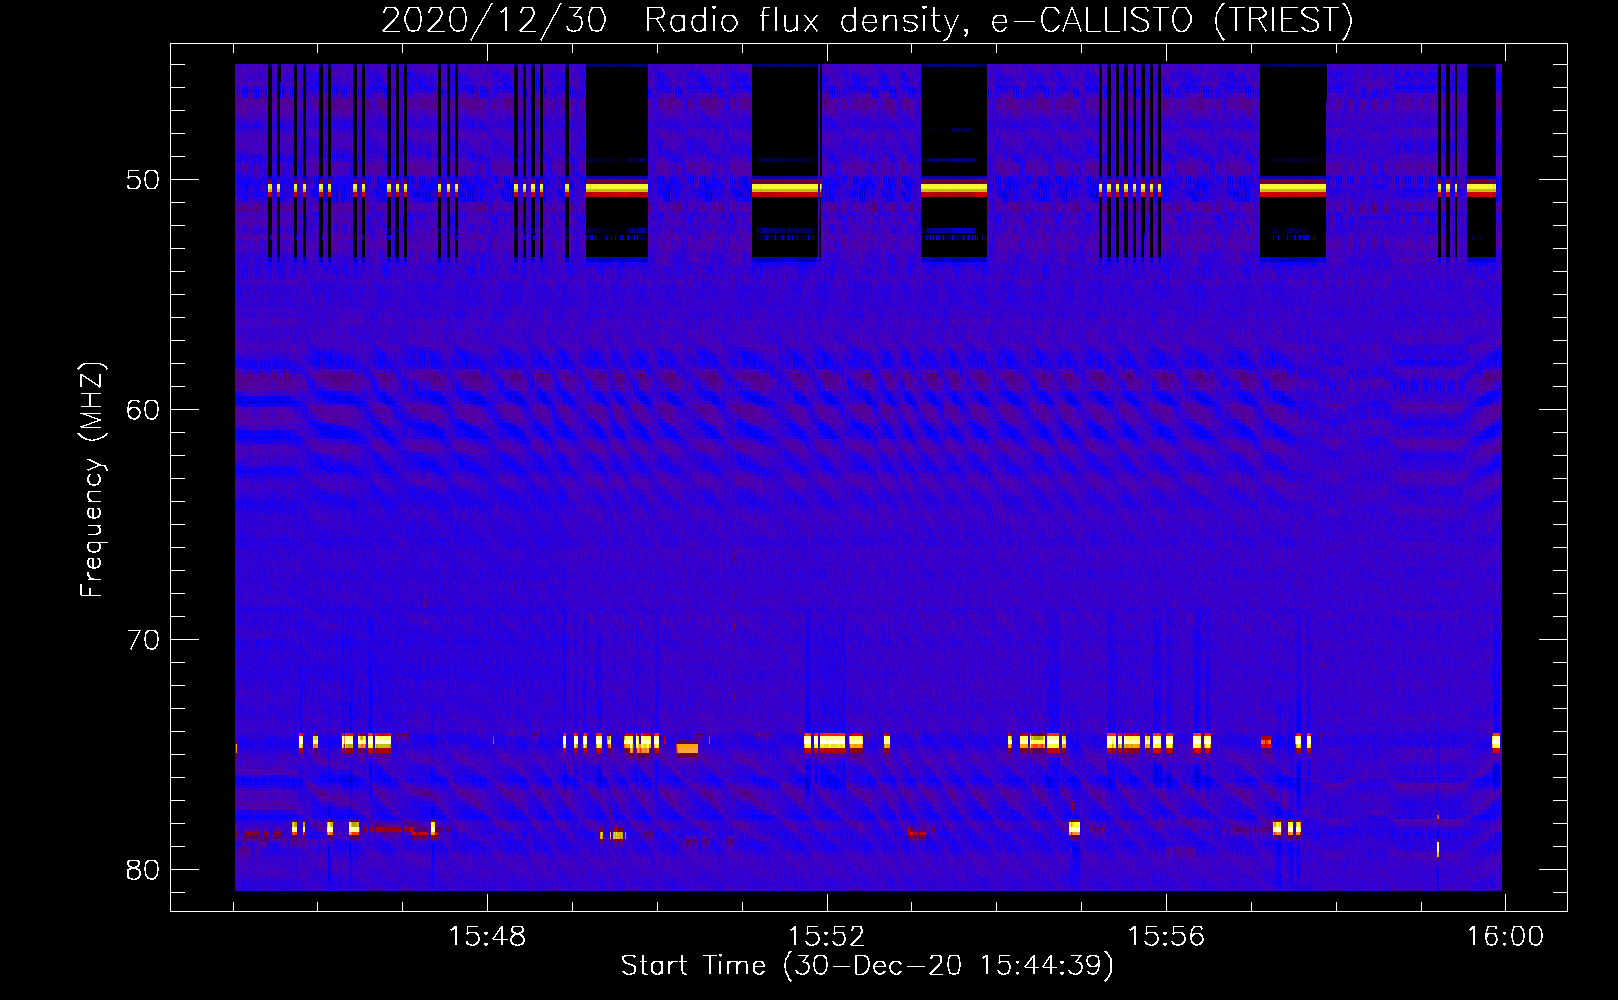This screenshot has width=1618, height=1000.
Task: Click the plot title 'Radio flux density, e-CALLISTO (TRIEST)'
Action: pos(998,20)
